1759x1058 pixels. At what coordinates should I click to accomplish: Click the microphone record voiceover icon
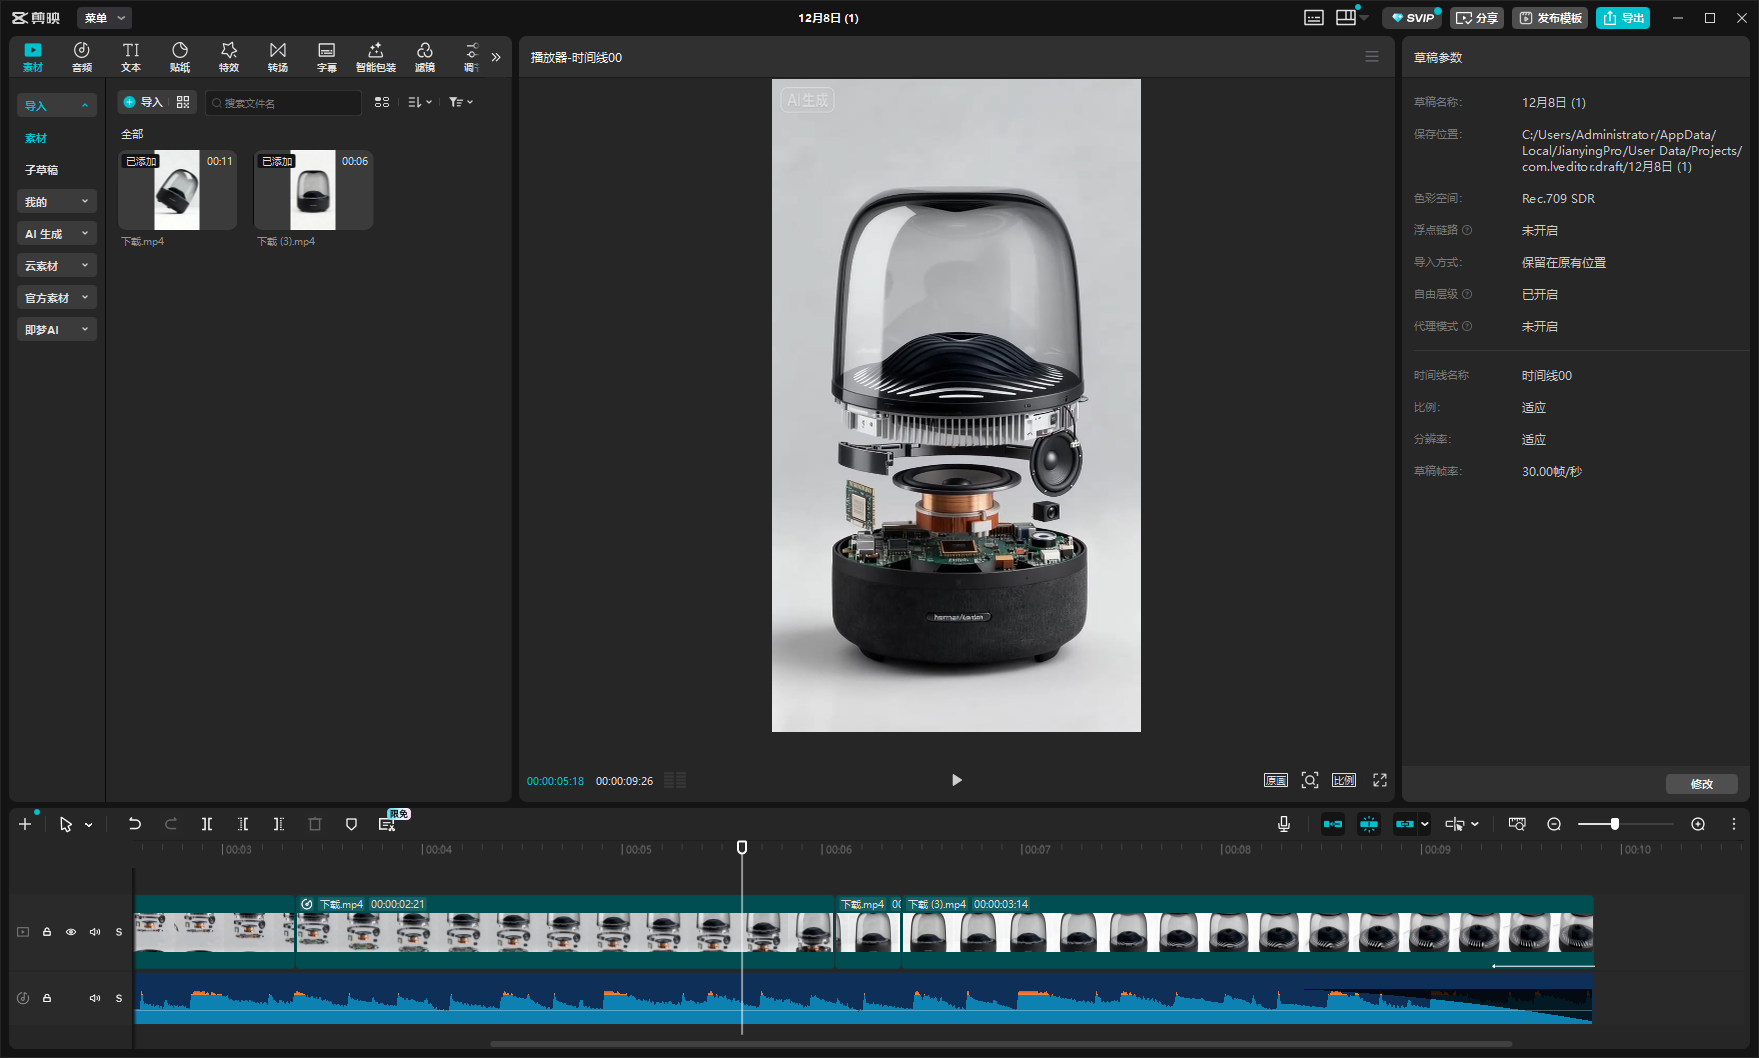[x=1284, y=824]
